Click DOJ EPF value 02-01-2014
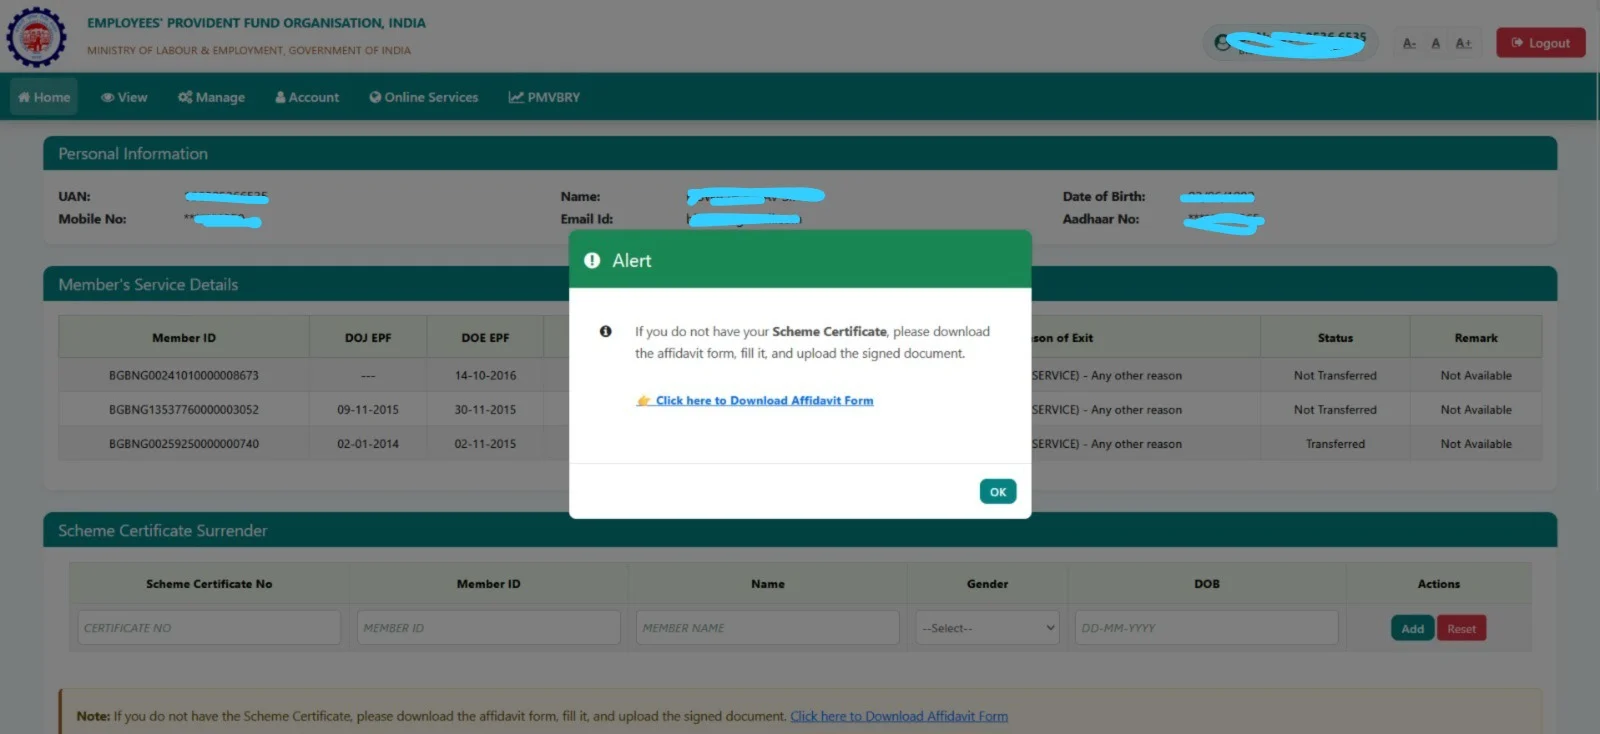The width and height of the screenshot is (1600, 734). coord(368,443)
